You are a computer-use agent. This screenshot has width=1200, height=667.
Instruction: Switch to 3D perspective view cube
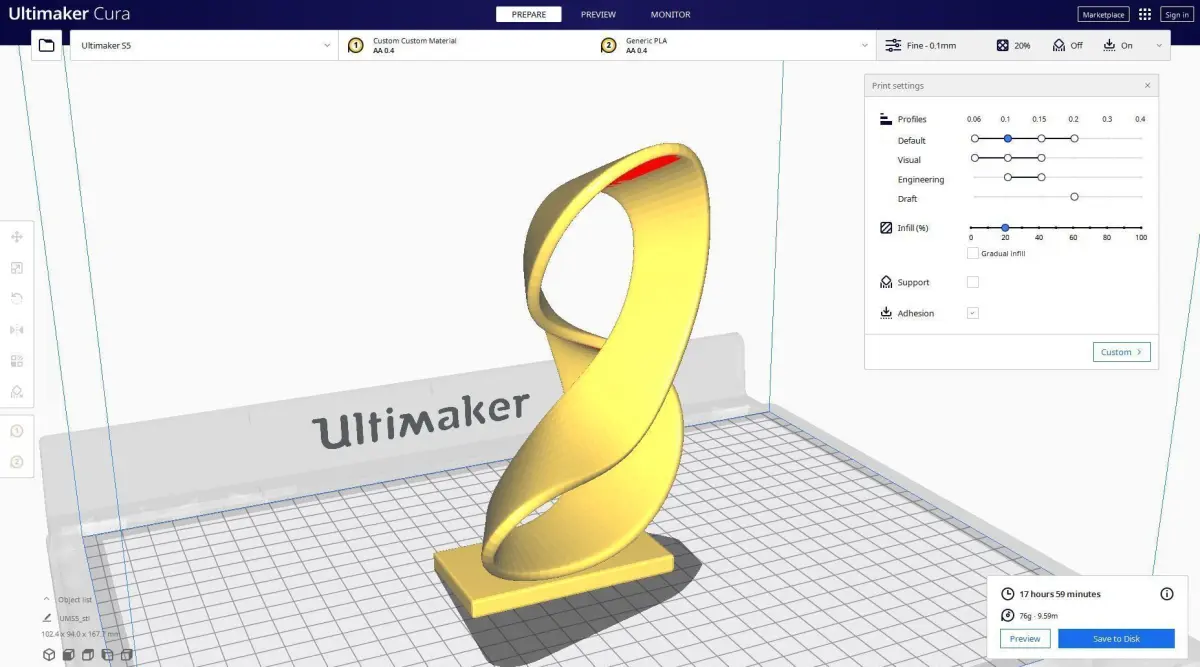point(49,655)
